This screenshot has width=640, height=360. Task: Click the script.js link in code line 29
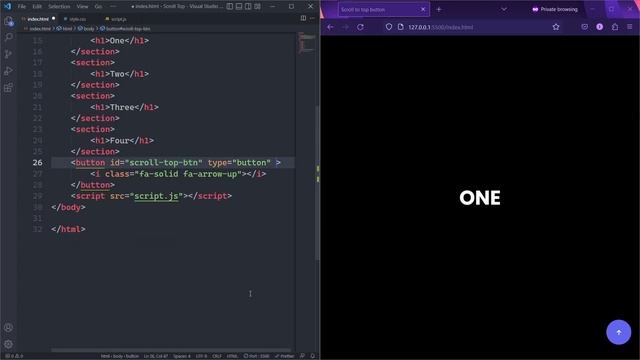[156, 196]
